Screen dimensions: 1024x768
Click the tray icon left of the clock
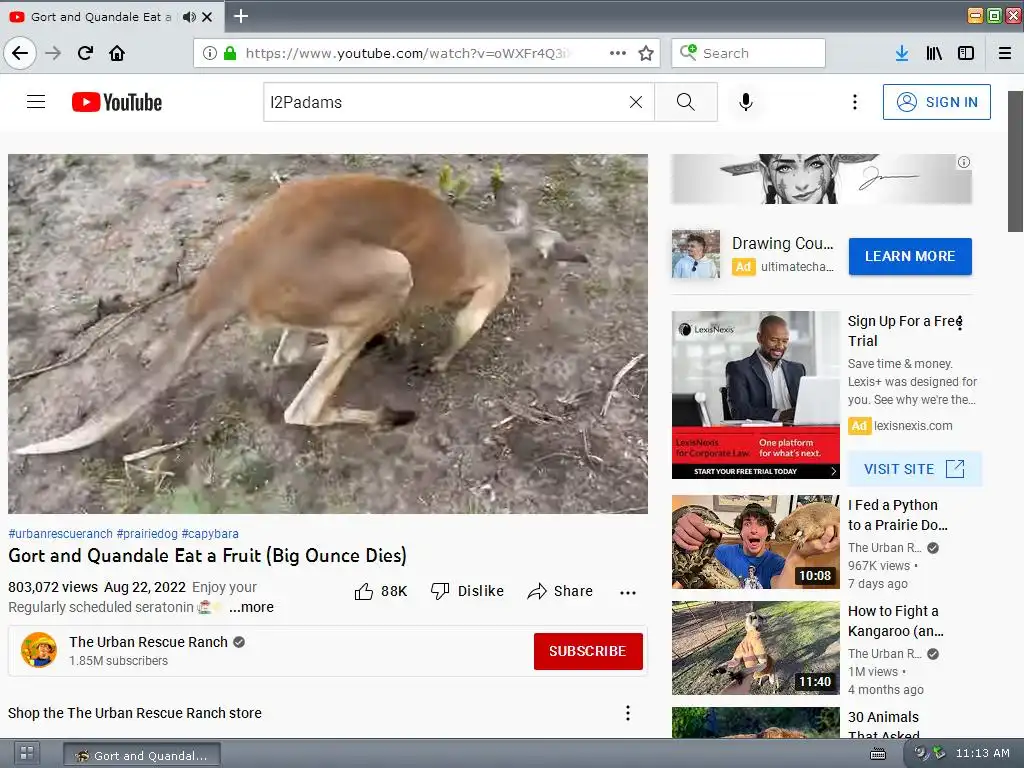click(x=938, y=753)
